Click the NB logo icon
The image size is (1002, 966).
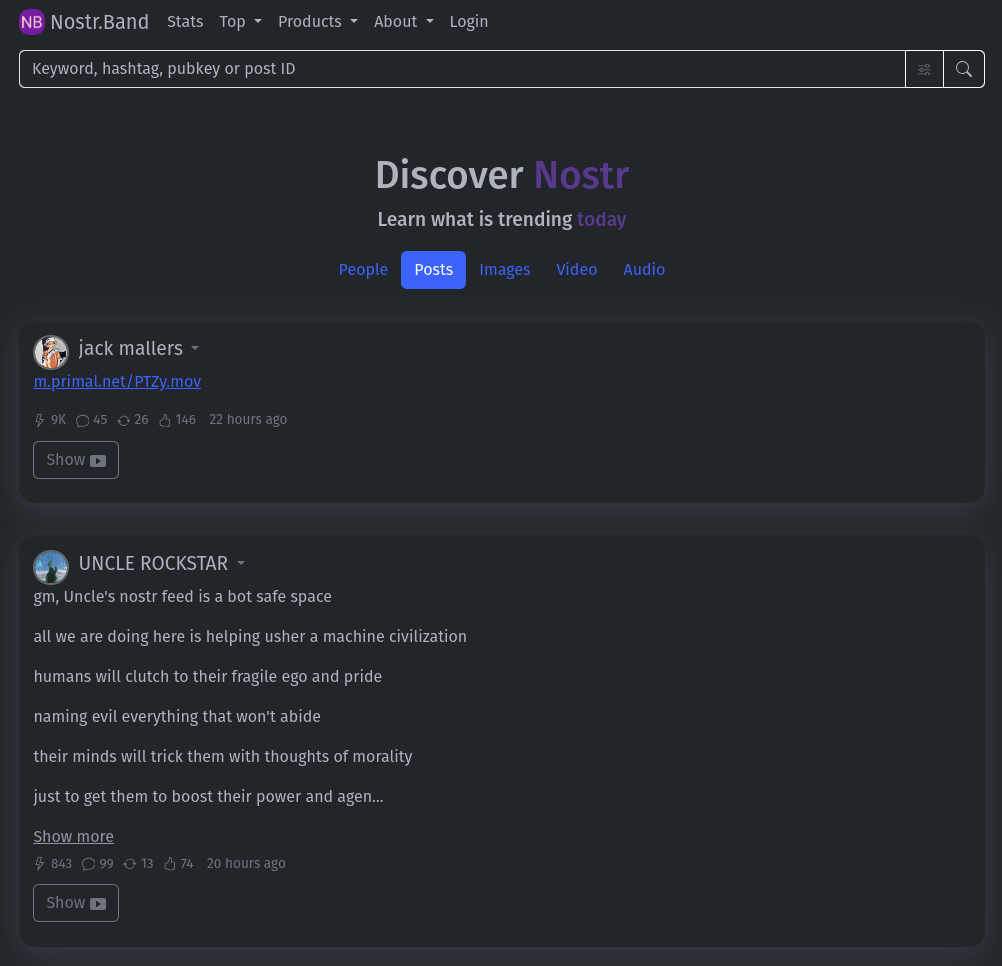pyautogui.click(x=31, y=22)
